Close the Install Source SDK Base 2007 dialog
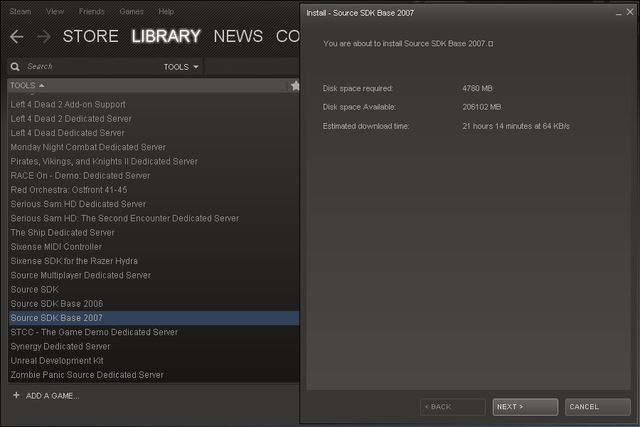Screen dimensions: 640x427 630,12
